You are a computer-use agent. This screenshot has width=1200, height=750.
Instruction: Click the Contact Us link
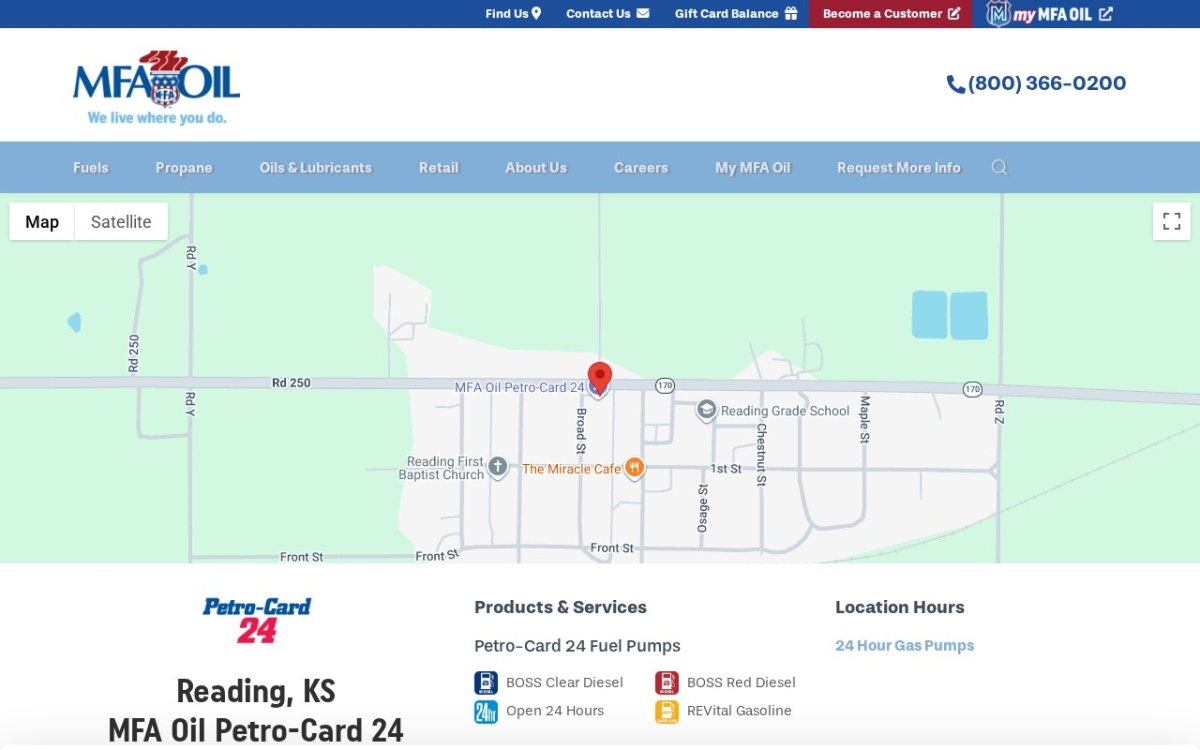click(x=607, y=13)
